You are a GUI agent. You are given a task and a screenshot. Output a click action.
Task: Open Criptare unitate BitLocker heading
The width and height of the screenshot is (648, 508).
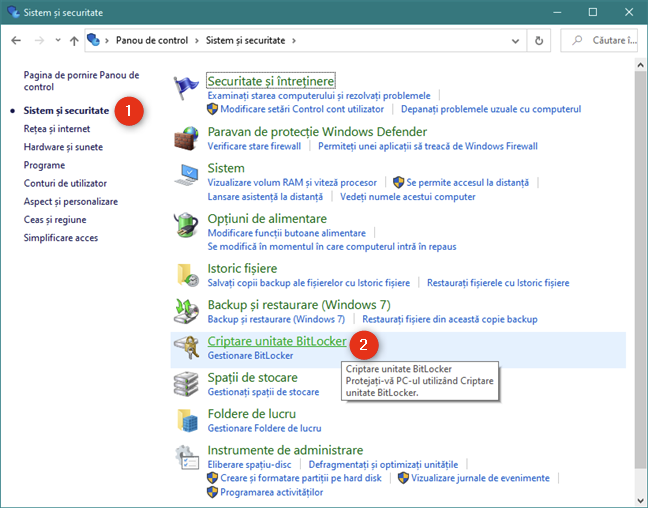coord(277,341)
